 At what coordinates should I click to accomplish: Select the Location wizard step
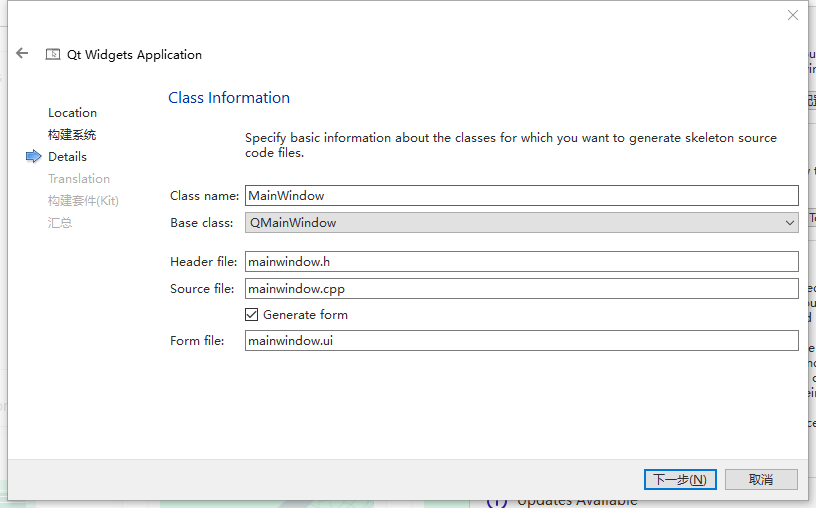coord(72,113)
